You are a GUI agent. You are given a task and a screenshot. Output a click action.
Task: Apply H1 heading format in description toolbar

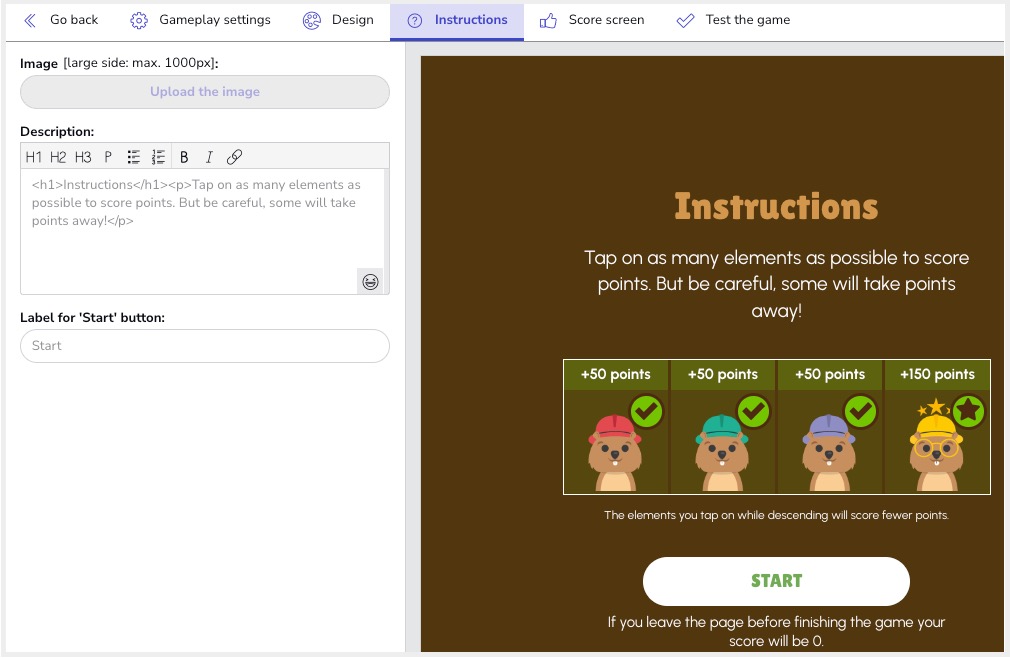point(34,157)
